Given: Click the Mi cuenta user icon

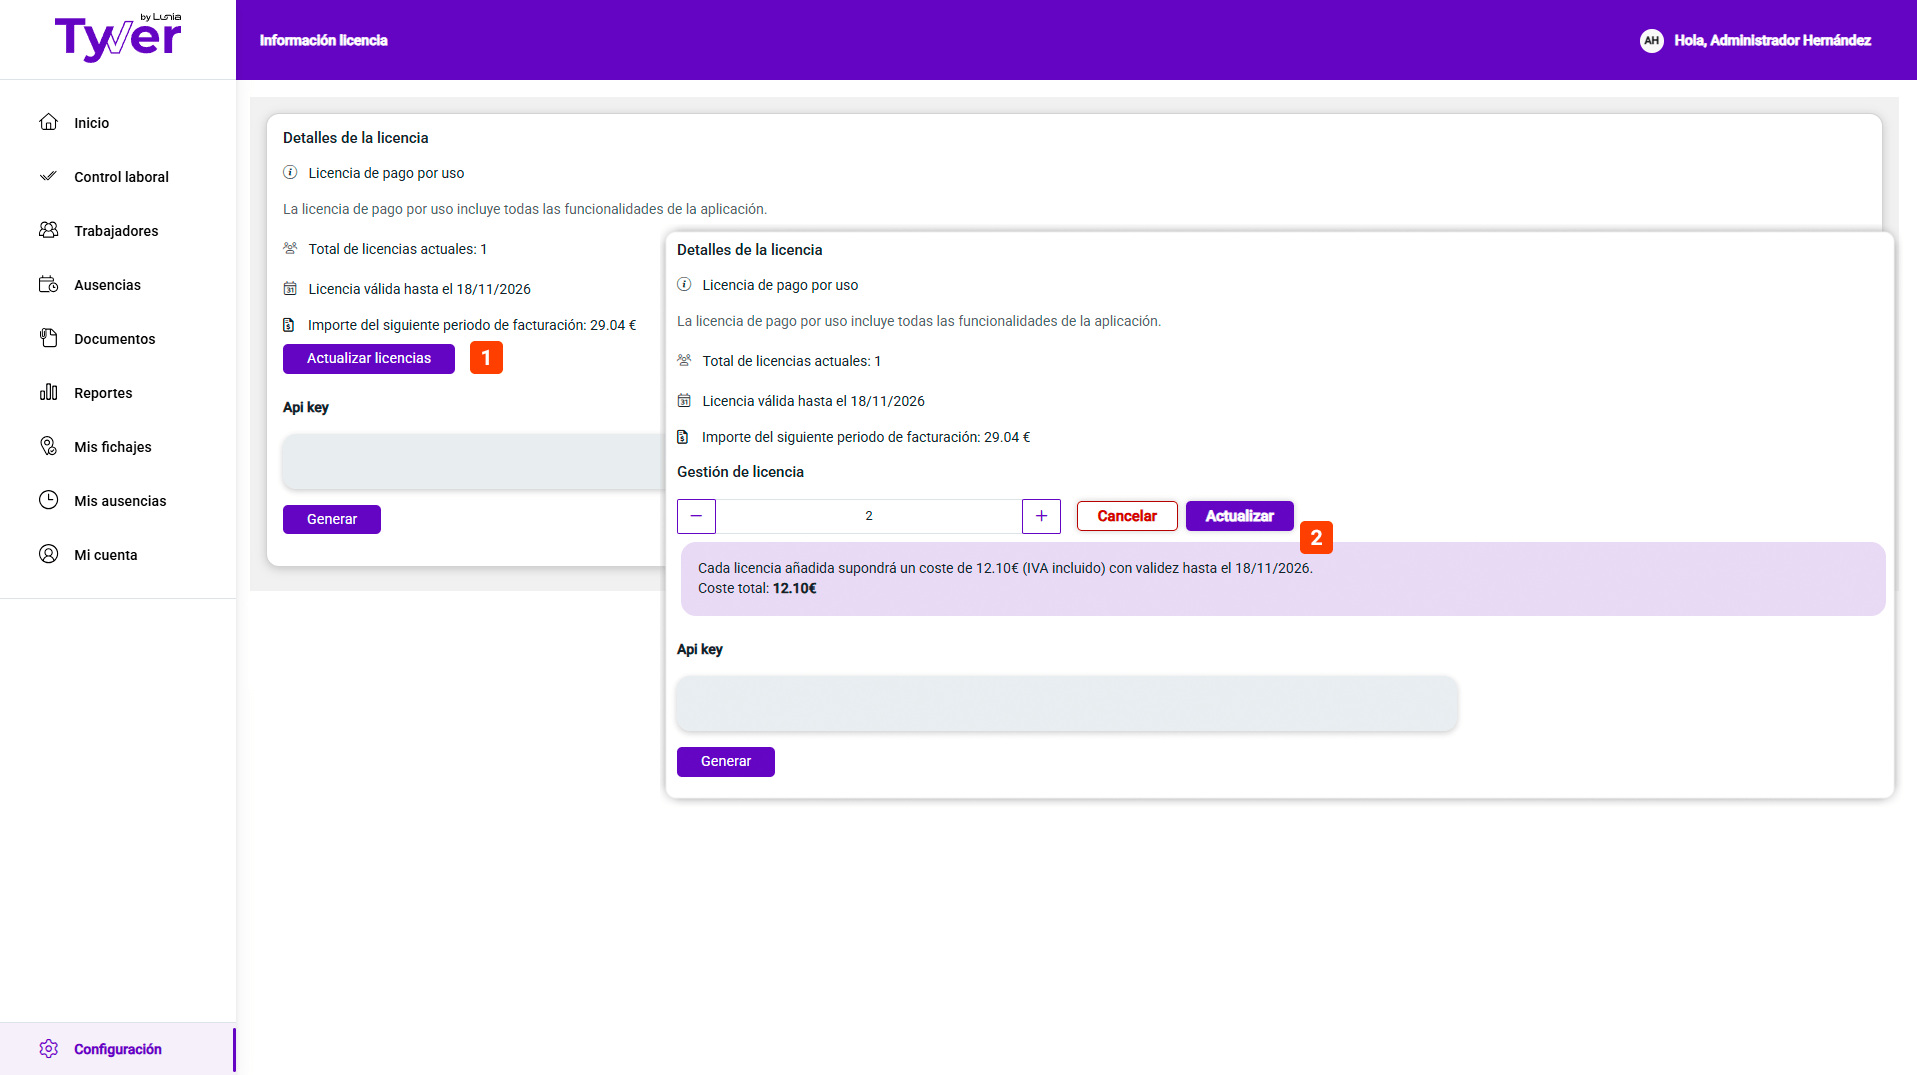Looking at the screenshot, I should (48, 554).
